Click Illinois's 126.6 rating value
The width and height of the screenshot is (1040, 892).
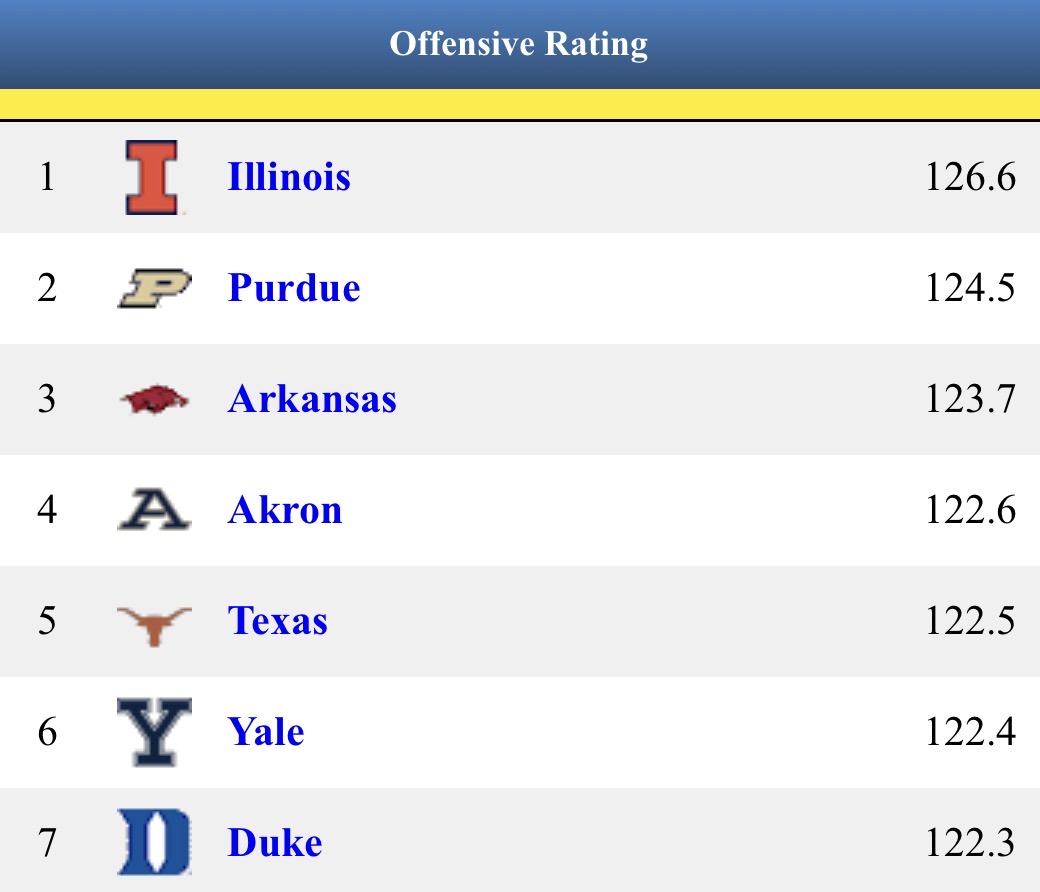(x=969, y=178)
